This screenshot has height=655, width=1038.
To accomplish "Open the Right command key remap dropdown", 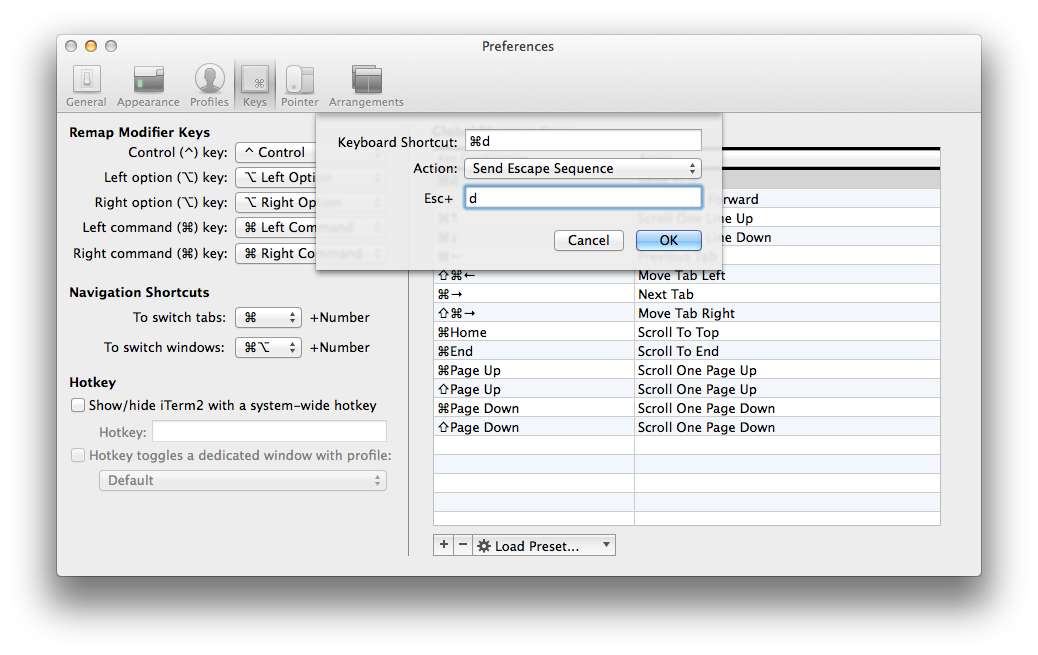I will [310, 254].
